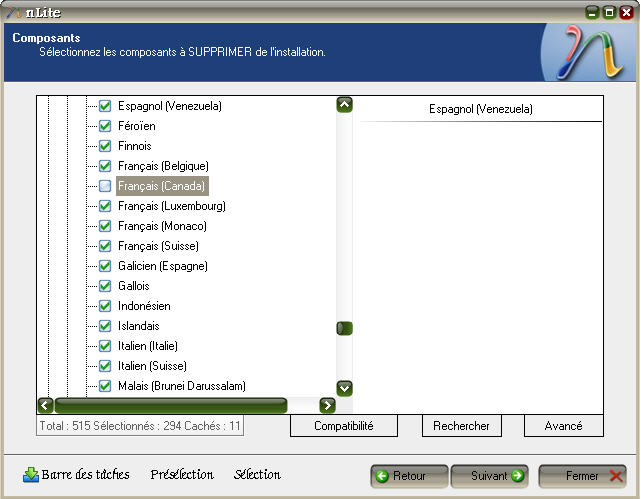This screenshot has width=641, height=499.
Task: Uncheck Français (Belgique) checkbox
Action: pyautogui.click(x=105, y=166)
